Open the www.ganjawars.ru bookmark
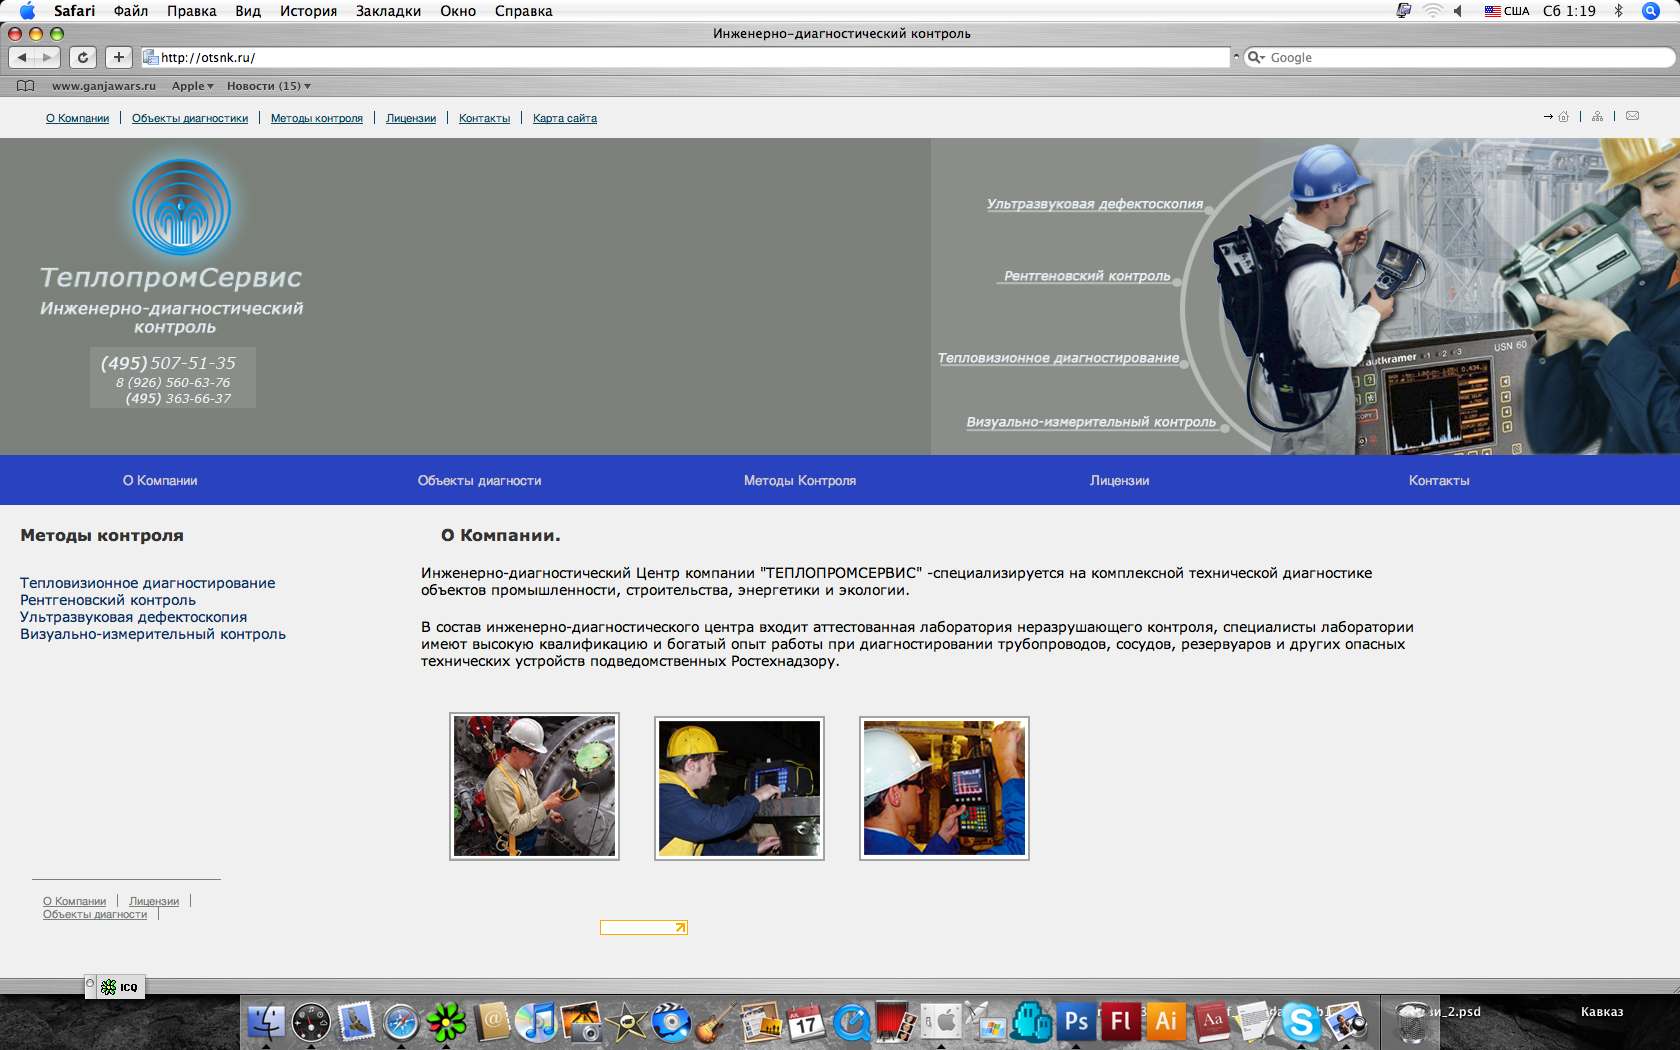1680x1050 pixels. coord(104,86)
